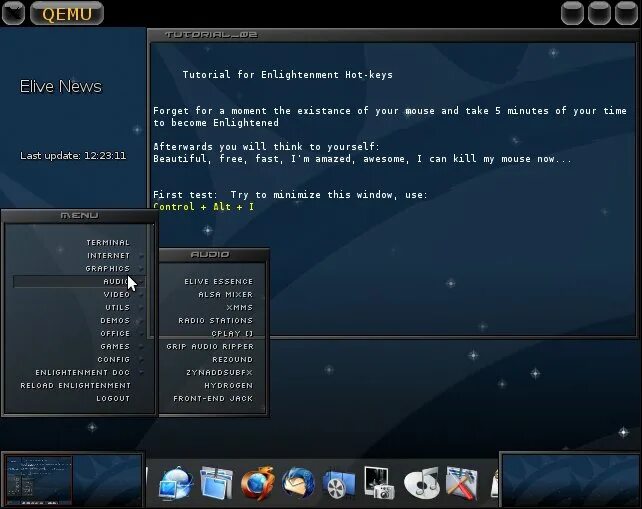This screenshot has width=642, height=509.
Task: Click the Tutorial for Enlightenment Hot-keys heading
Action: pos(287,75)
